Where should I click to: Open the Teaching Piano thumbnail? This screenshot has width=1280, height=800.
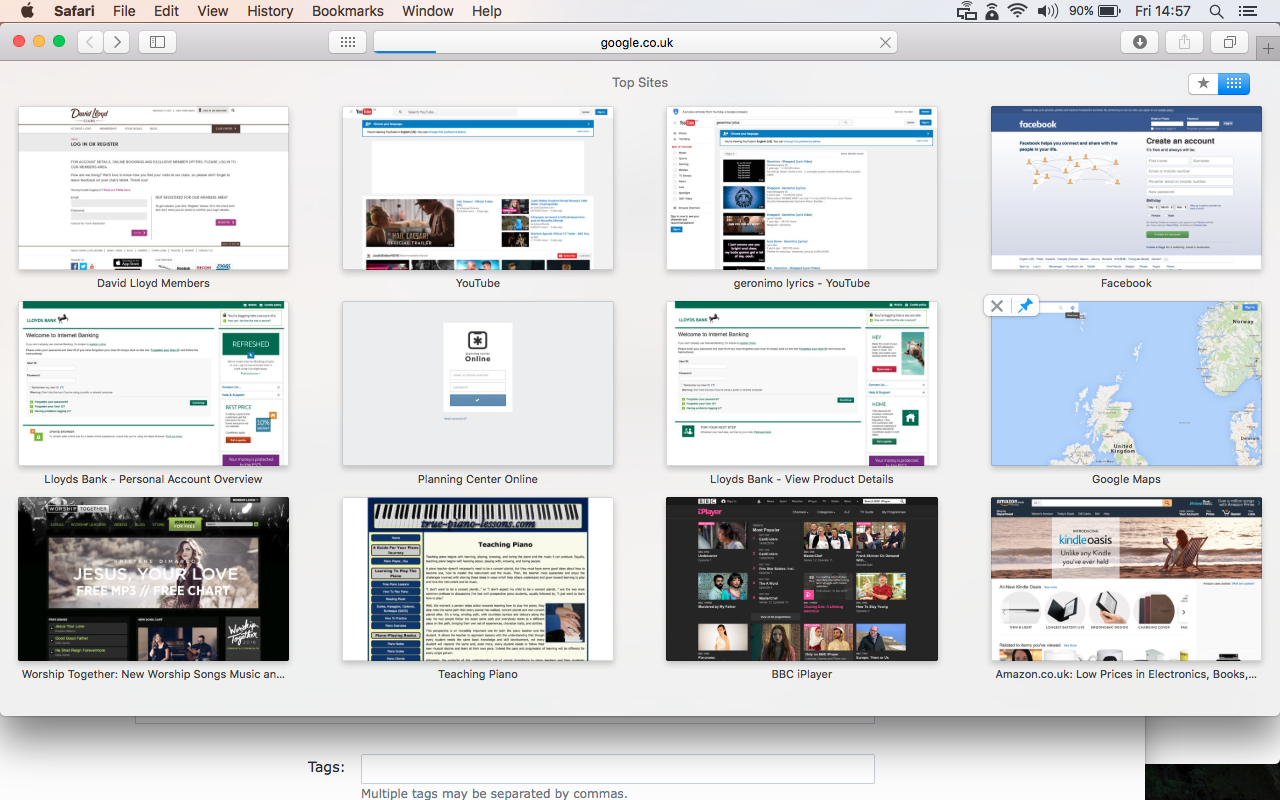[x=478, y=579]
